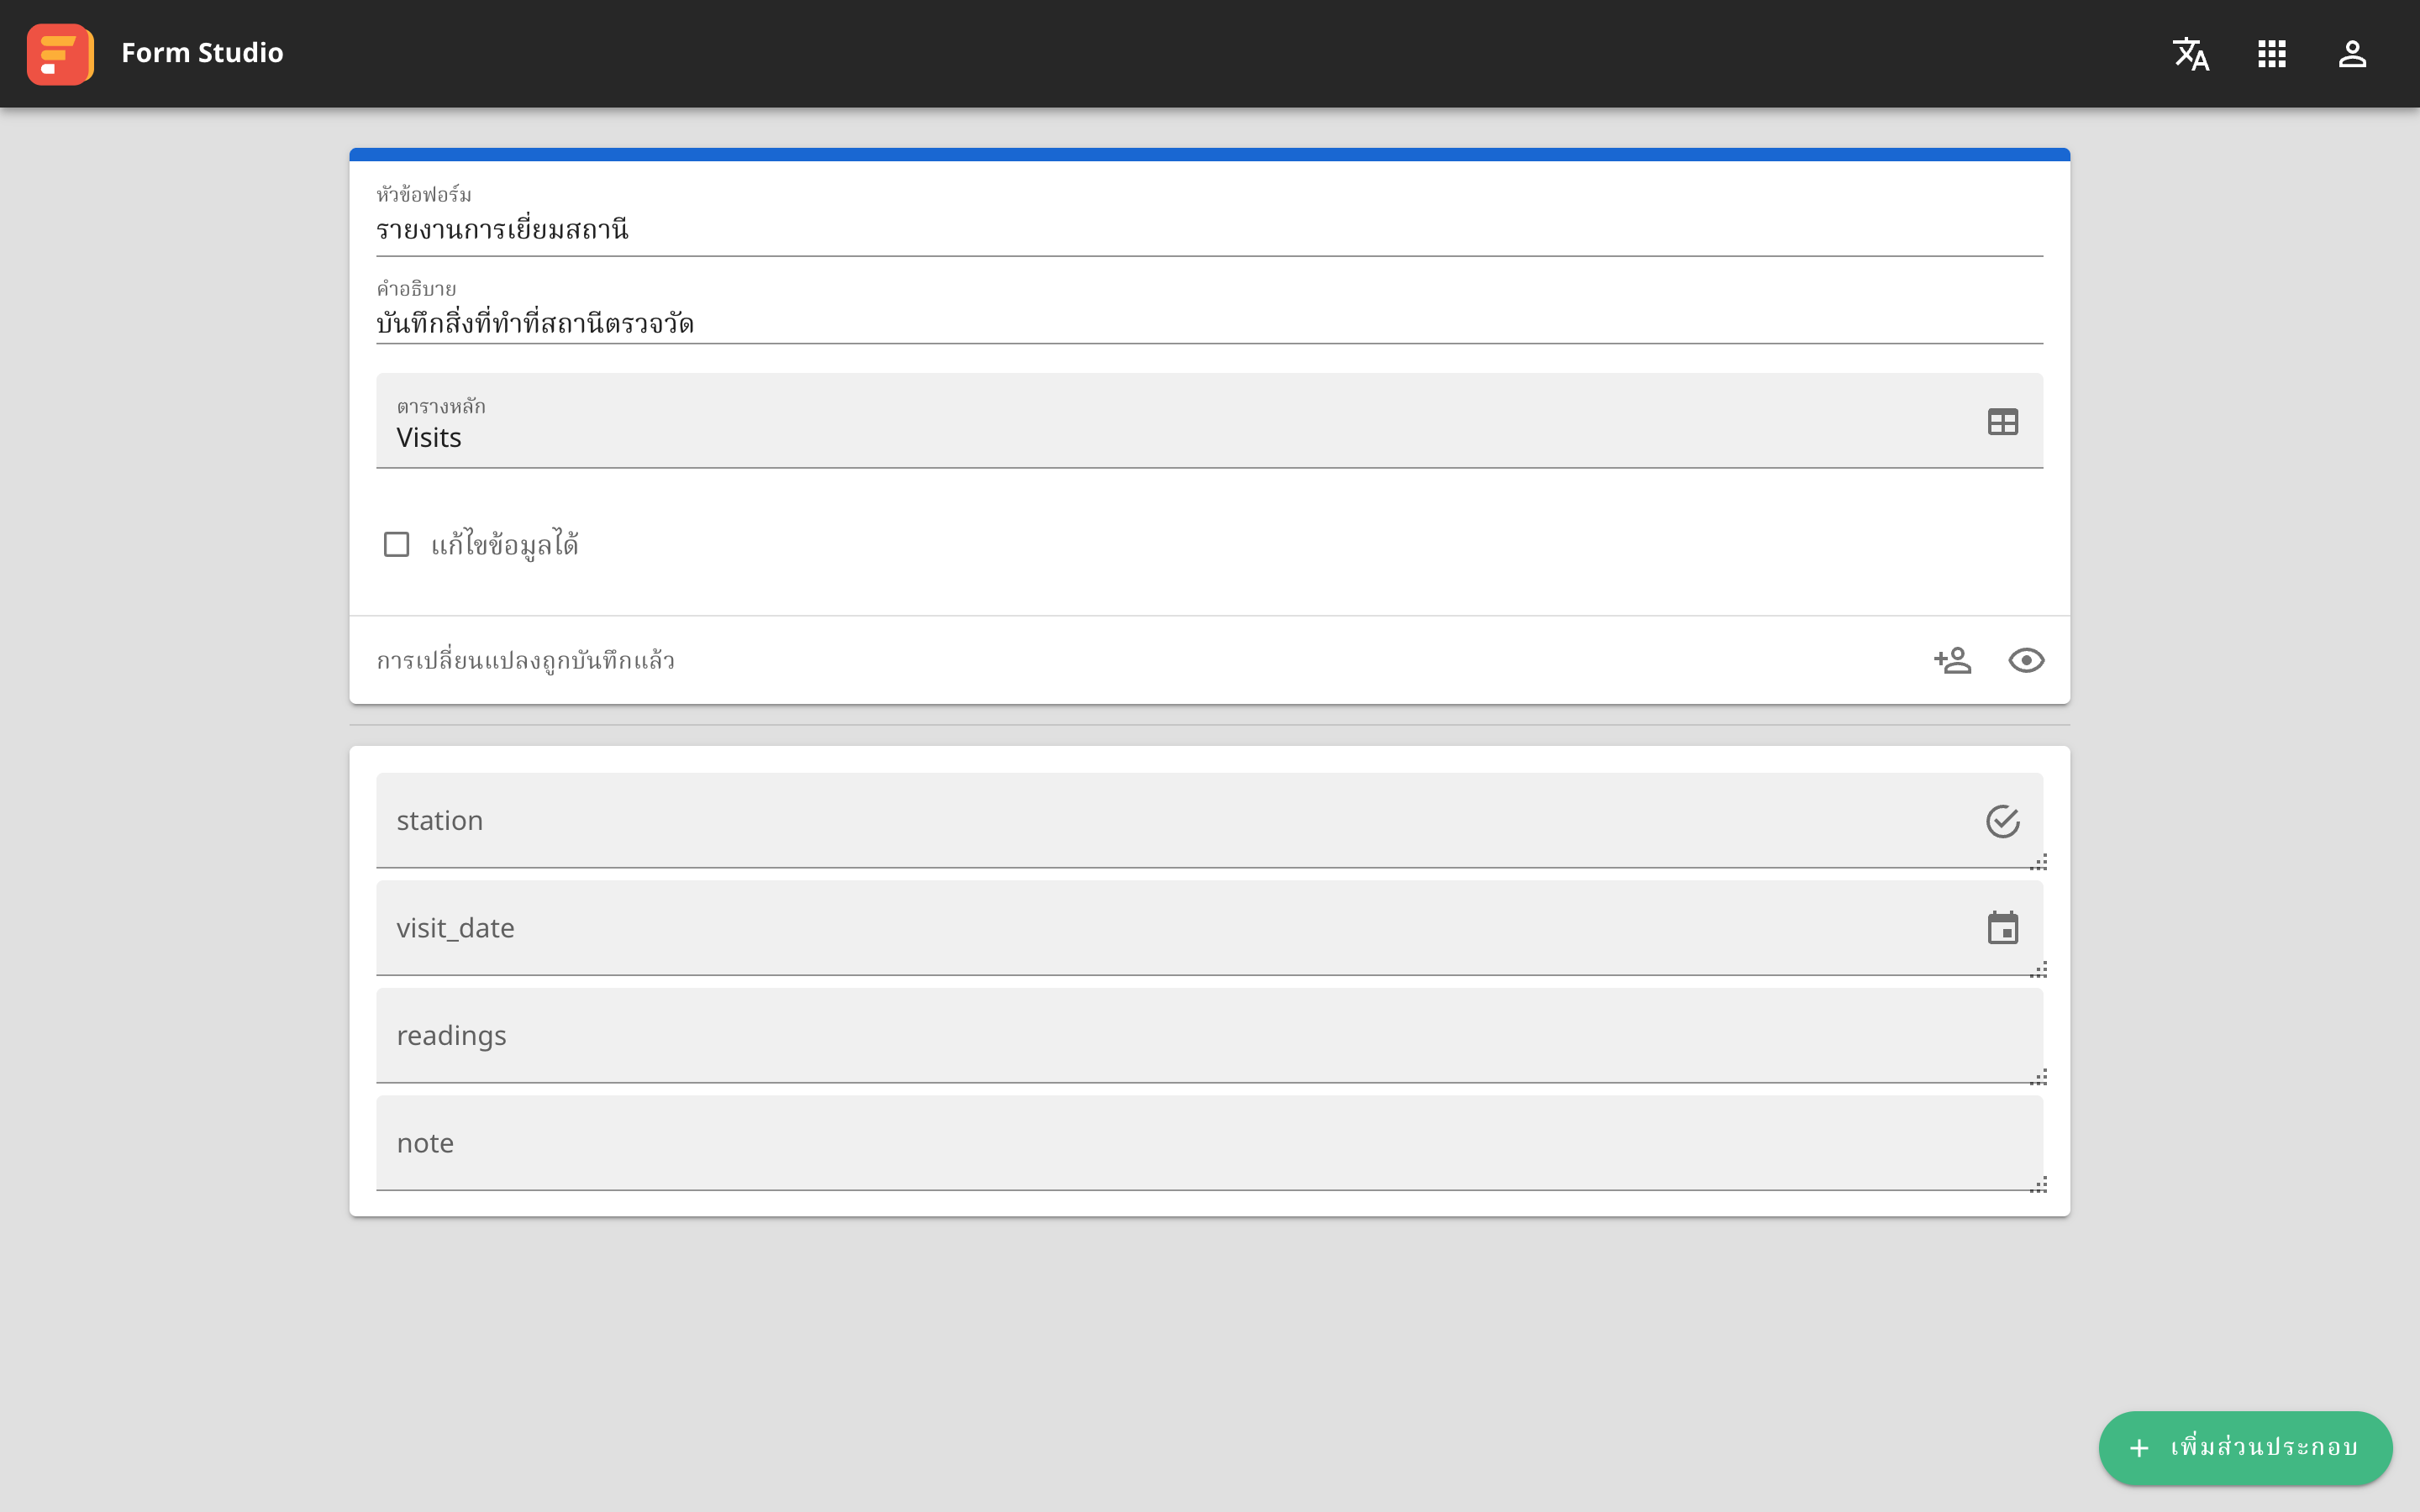This screenshot has width=2420, height=1512.
Task: Open the user account menu
Action: pos(2352,54)
